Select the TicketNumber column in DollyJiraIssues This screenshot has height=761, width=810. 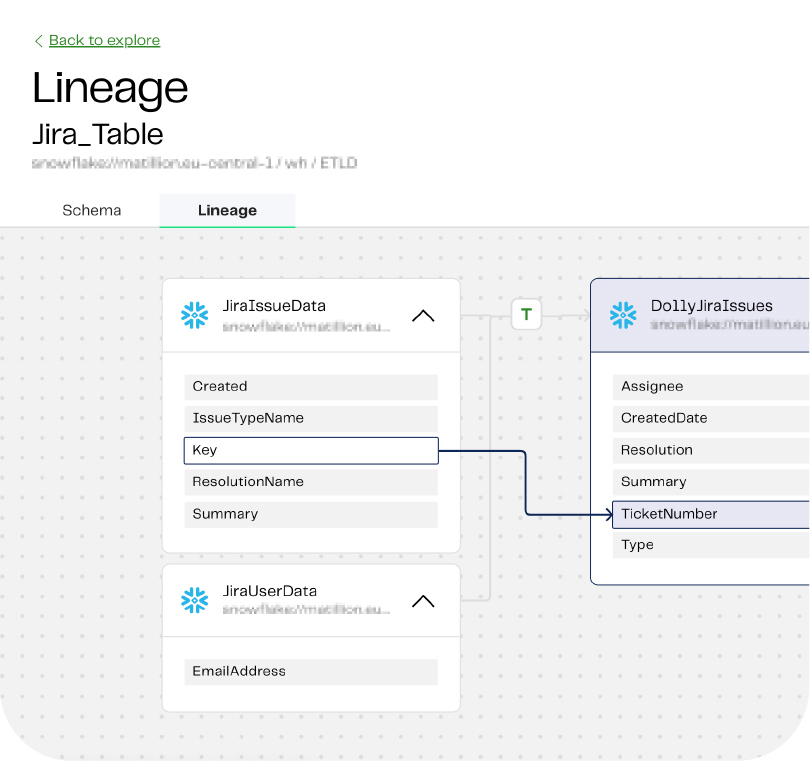click(x=700, y=513)
